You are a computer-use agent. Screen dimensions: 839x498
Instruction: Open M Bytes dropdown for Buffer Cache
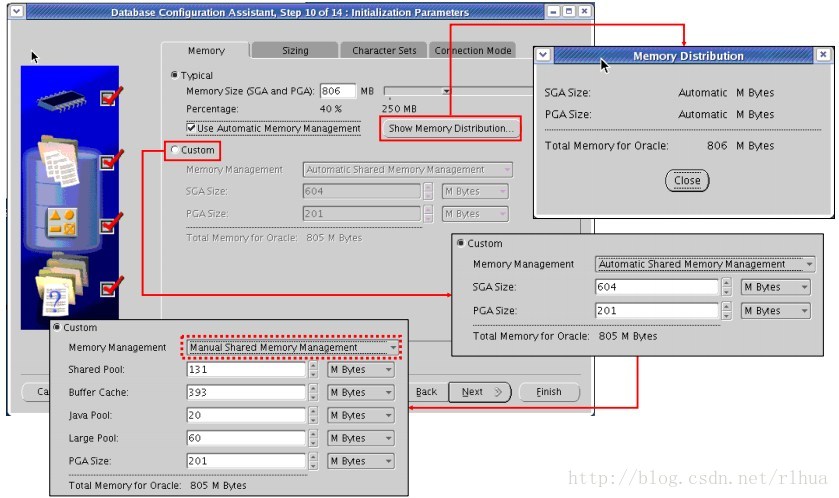click(x=360, y=393)
